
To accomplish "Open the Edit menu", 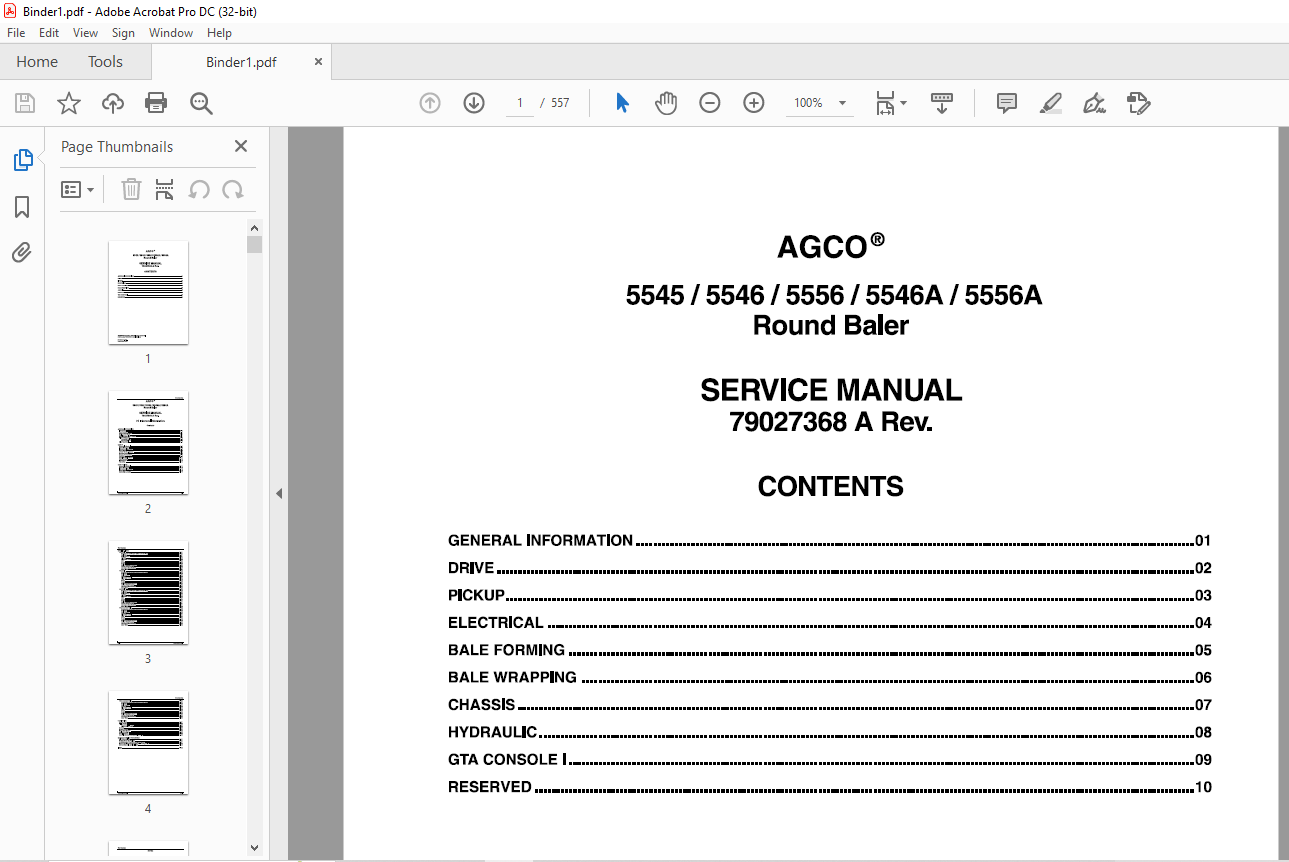I will (49, 33).
